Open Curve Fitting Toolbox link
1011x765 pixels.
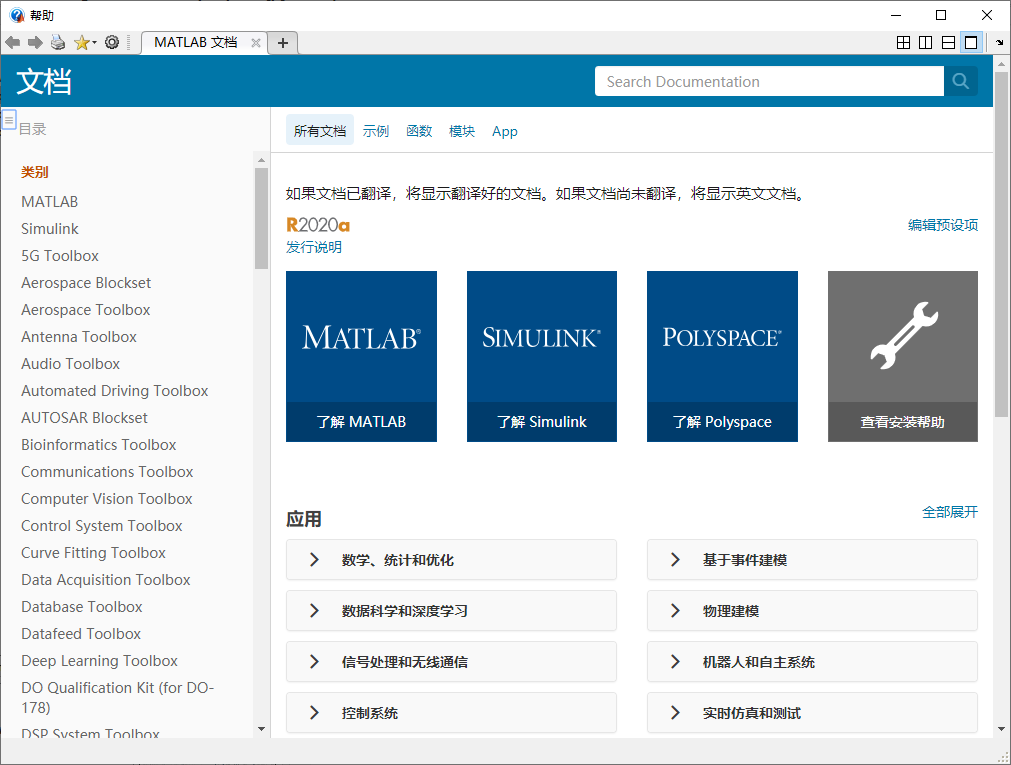point(93,553)
